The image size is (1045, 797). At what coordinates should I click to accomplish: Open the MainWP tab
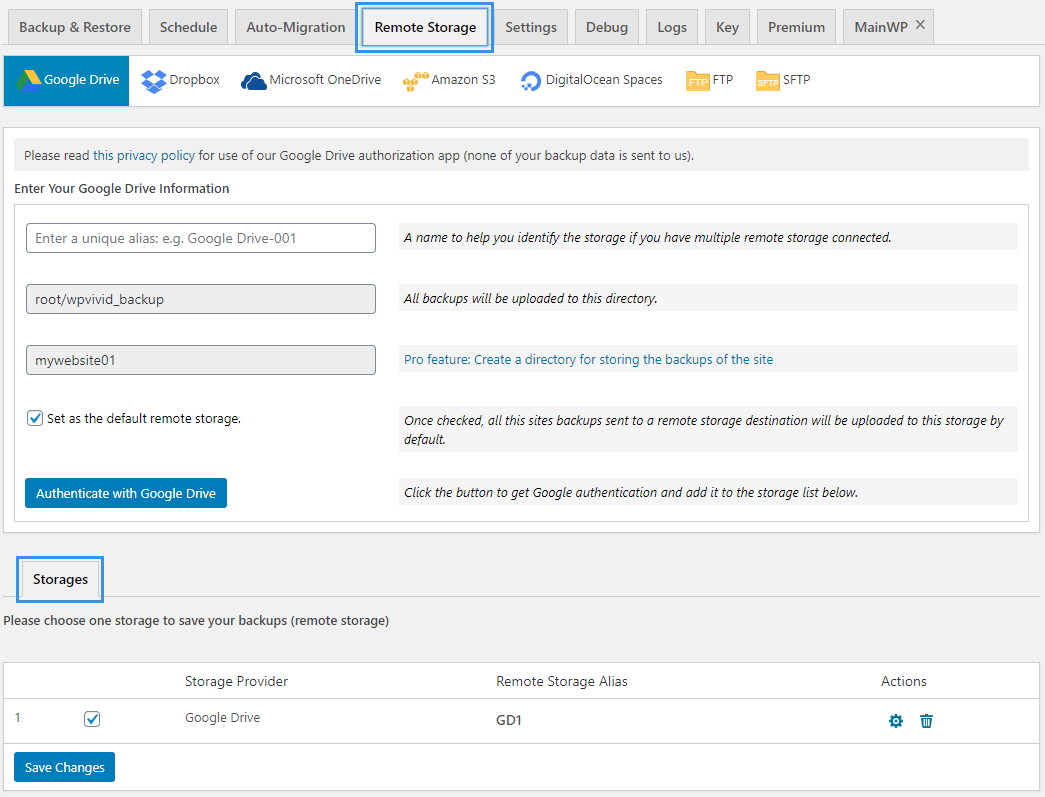pos(881,27)
